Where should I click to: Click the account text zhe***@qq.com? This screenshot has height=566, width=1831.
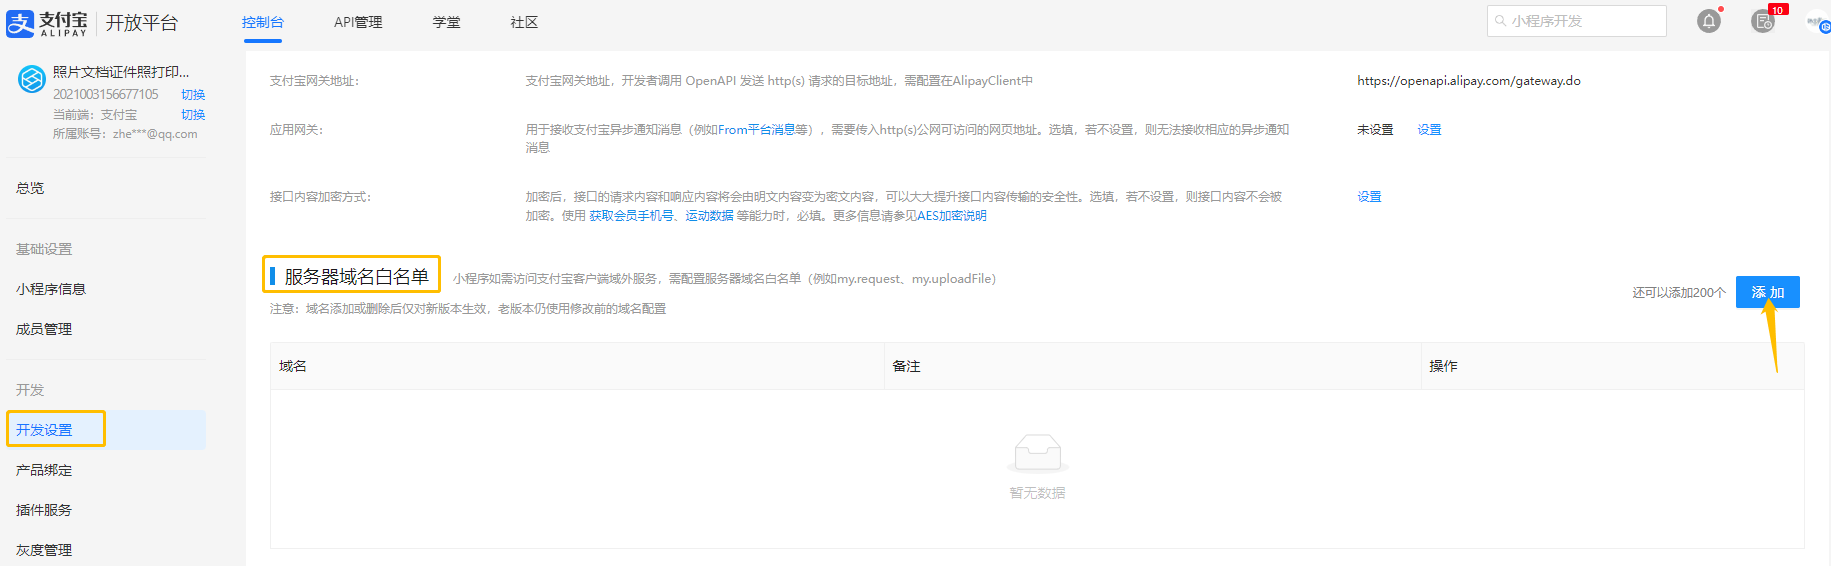pyautogui.click(x=155, y=134)
